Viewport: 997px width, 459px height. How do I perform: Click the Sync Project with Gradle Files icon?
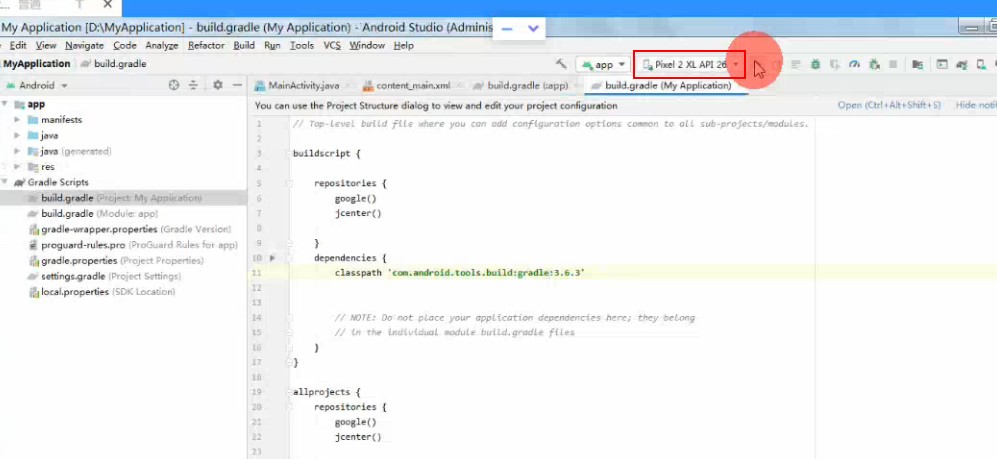tap(961, 64)
